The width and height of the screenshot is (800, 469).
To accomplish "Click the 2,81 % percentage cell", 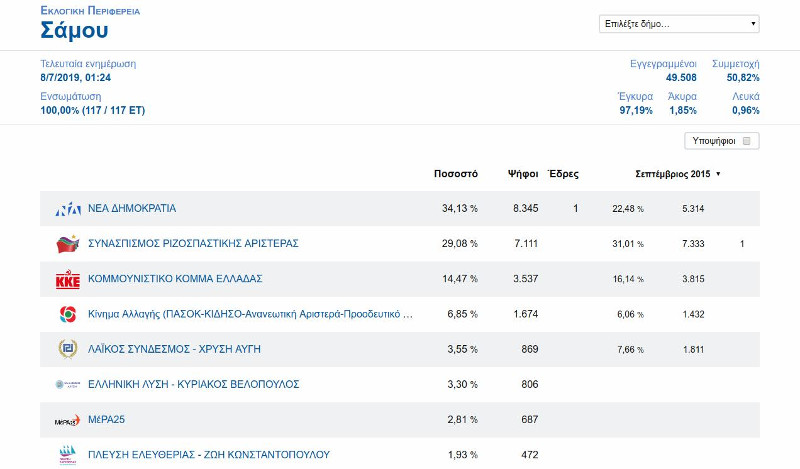I will click(462, 419).
